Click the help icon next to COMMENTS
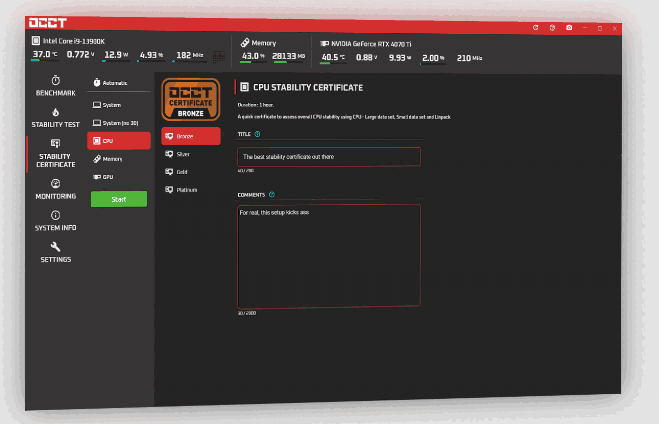659x424 pixels. 272,195
